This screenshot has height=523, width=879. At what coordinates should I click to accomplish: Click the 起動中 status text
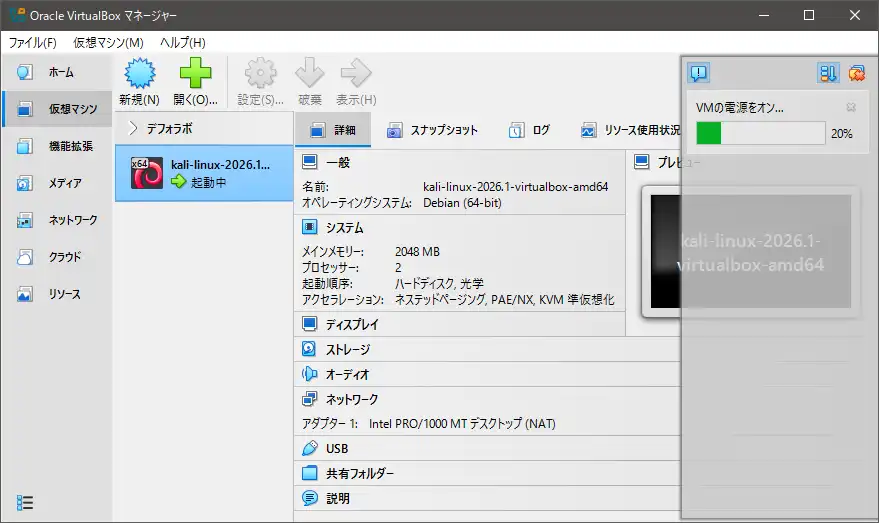[209, 182]
